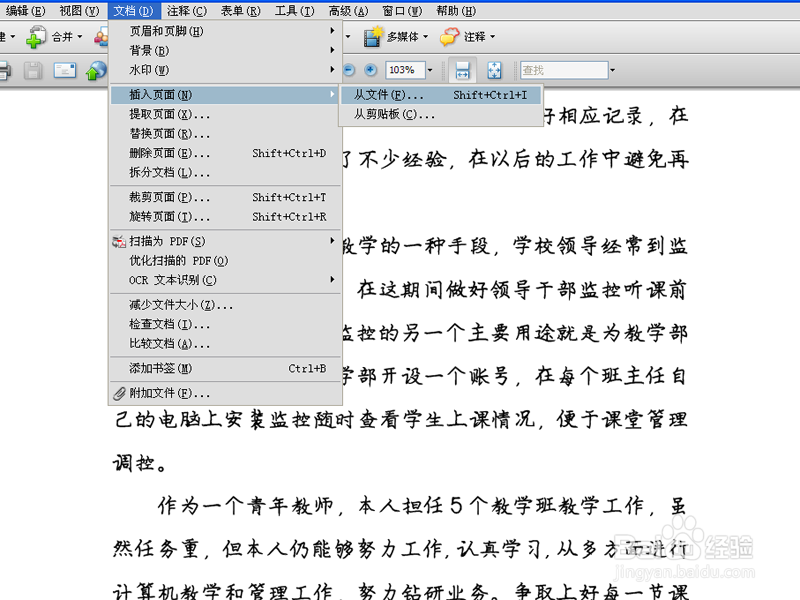
Task: Save the document using the save icon
Action: [x=34, y=71]
